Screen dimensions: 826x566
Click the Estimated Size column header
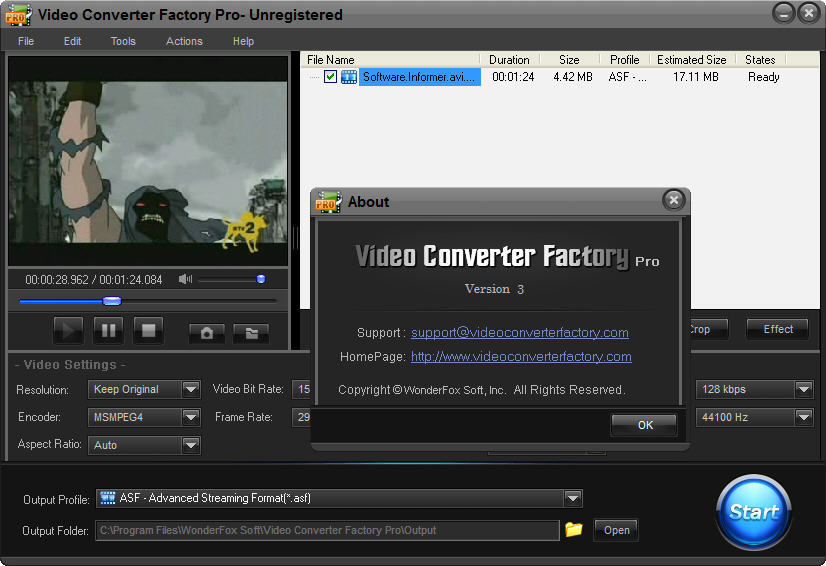pyautogui.click(x=692, y=60)
